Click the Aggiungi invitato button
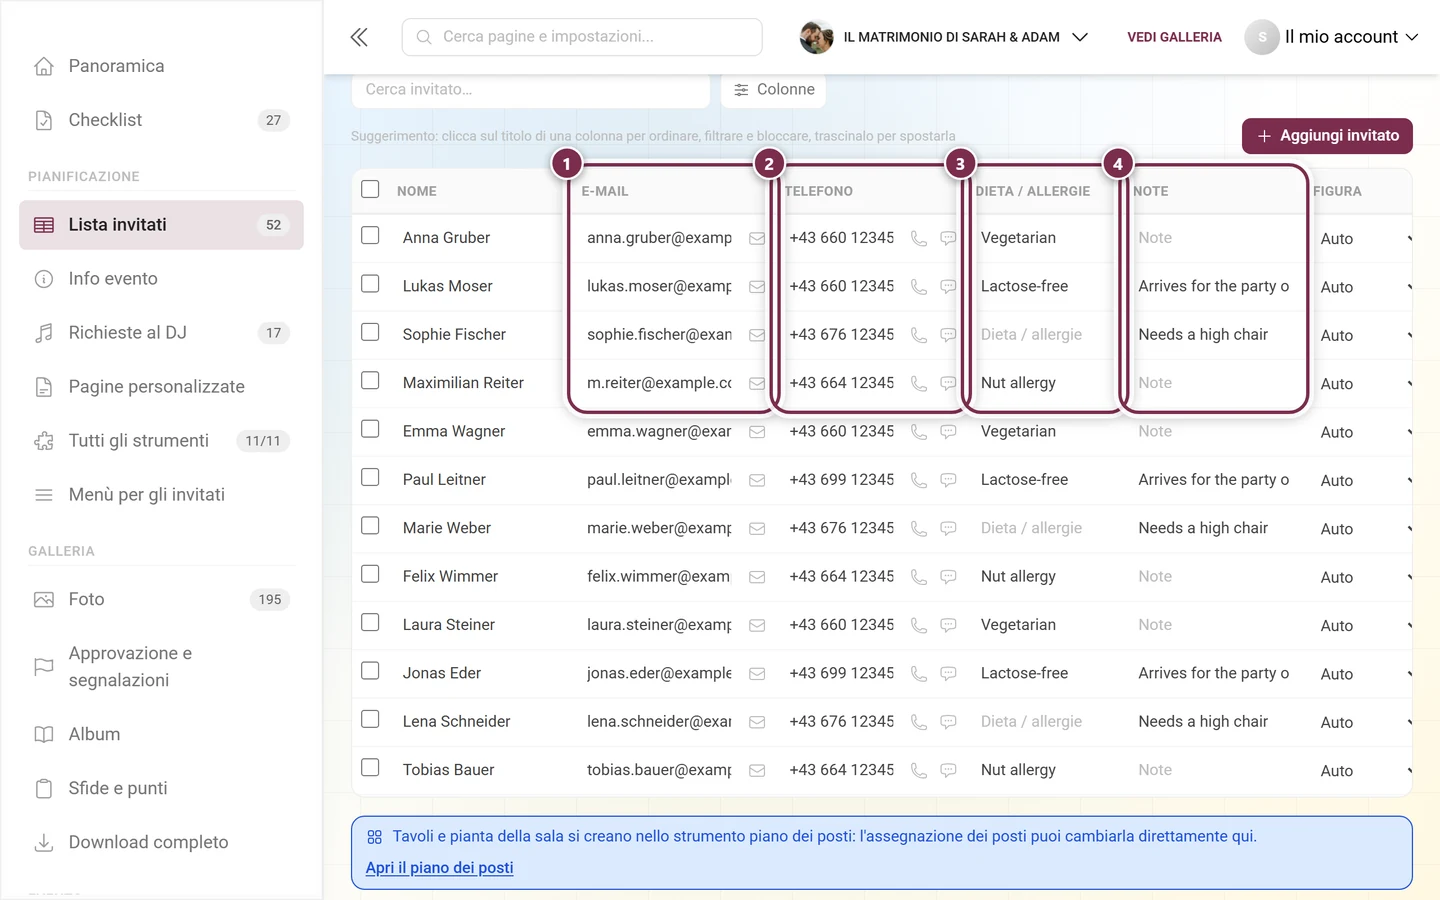 click(x=1327, y=136)
